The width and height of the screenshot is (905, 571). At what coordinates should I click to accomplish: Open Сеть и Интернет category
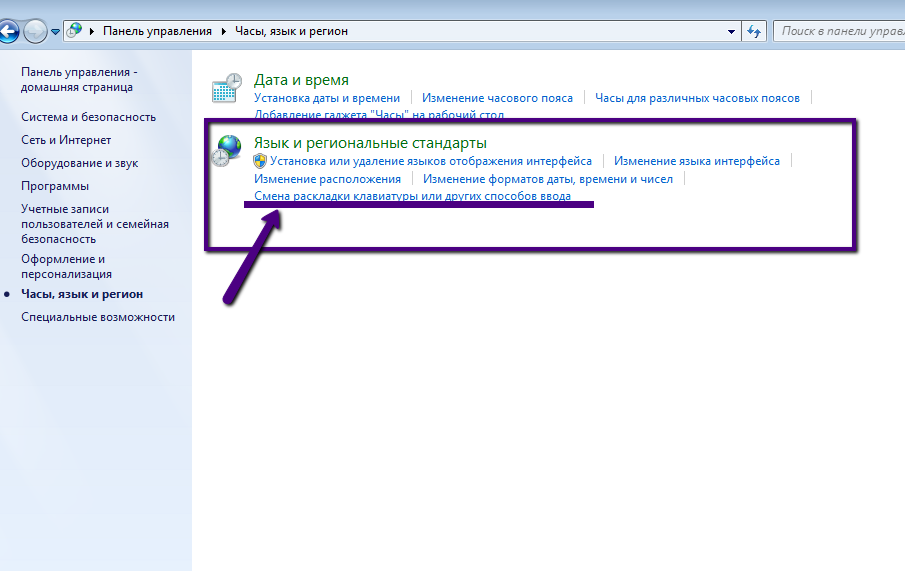(66, 140)
